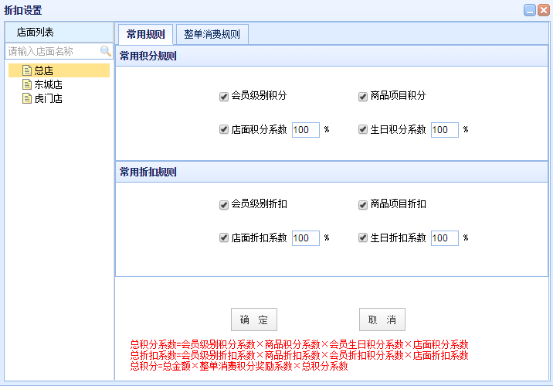Select 总店 in the store list
The image size is (554, 386).
pyautogui.click(x=59, y=71)
